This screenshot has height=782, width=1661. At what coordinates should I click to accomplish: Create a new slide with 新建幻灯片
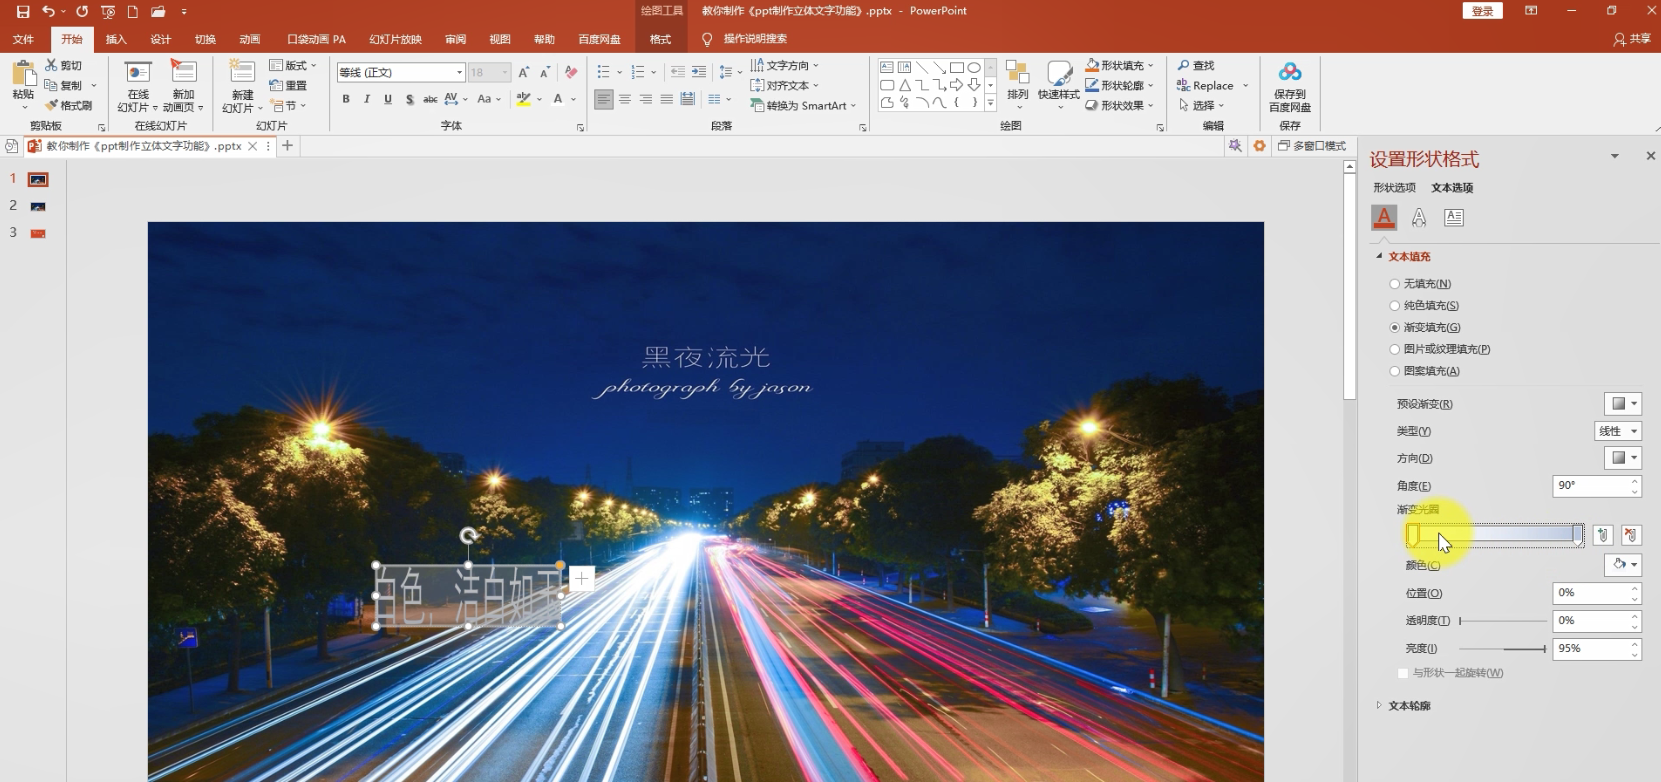[x=242, y=85]
